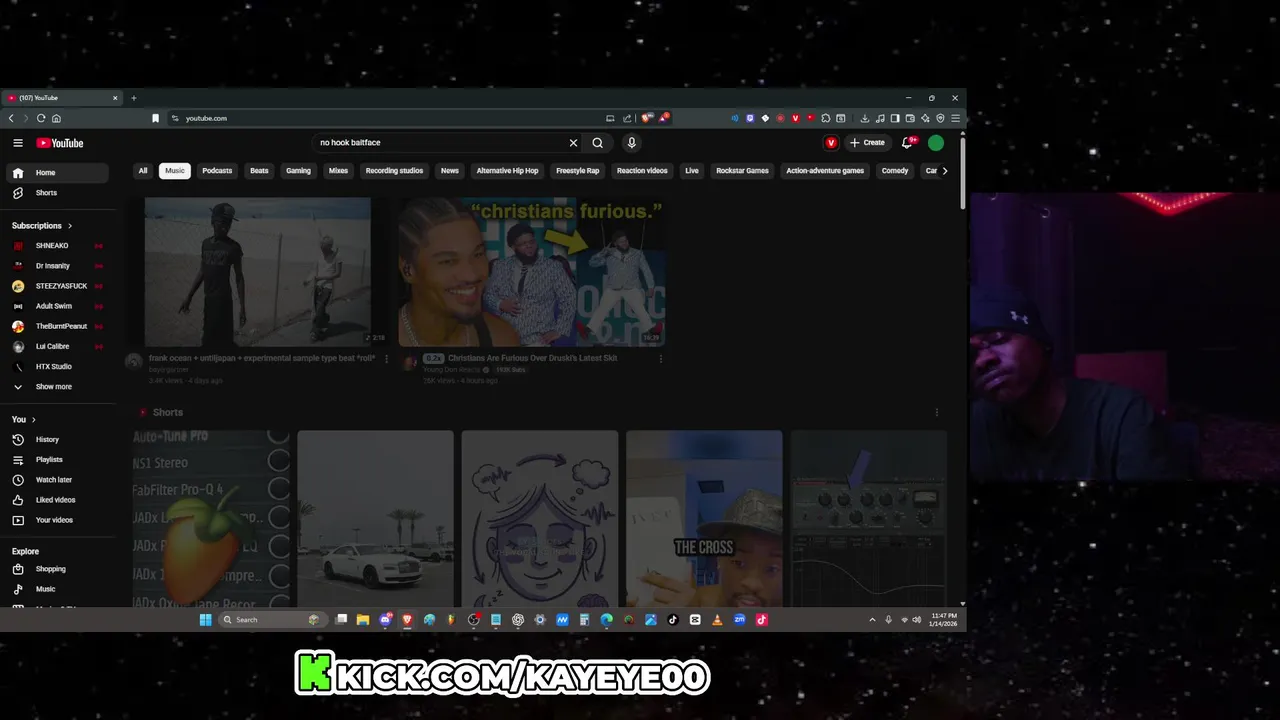Select the Beats filter chip
1280x720 pixels.
[259, 171]
